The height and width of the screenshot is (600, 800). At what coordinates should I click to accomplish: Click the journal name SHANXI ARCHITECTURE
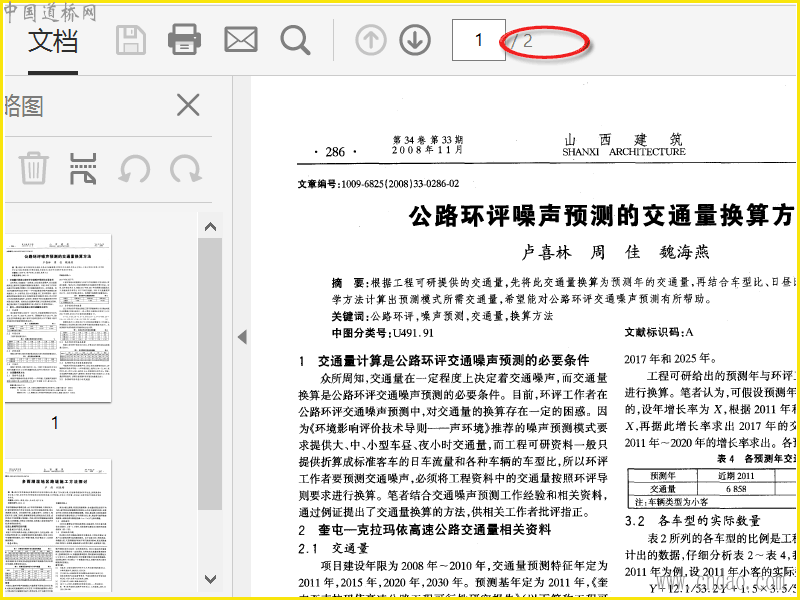[x=624, y=152]
